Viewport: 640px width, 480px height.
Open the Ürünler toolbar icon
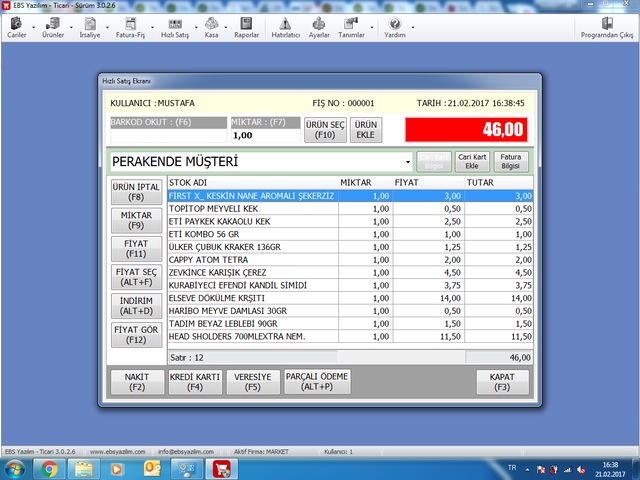click(x=53, y=27)
